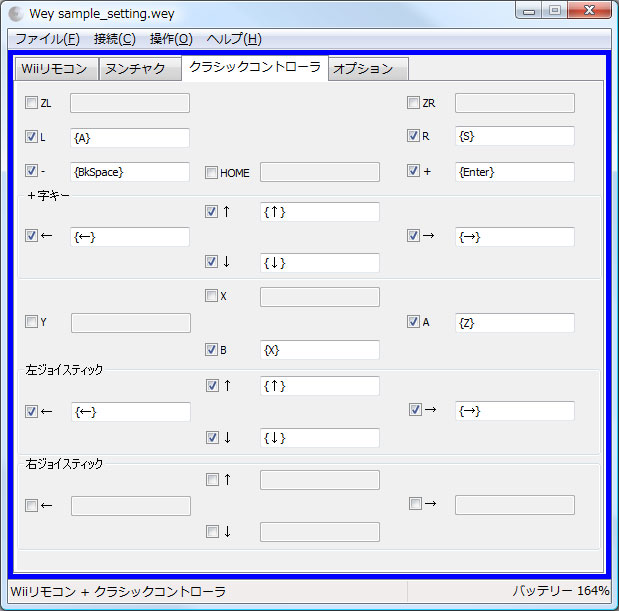The height and width of the screenshot is (611, 619).
Task: Click the 左ジョイスティック left field {←}
Action: 131,412
